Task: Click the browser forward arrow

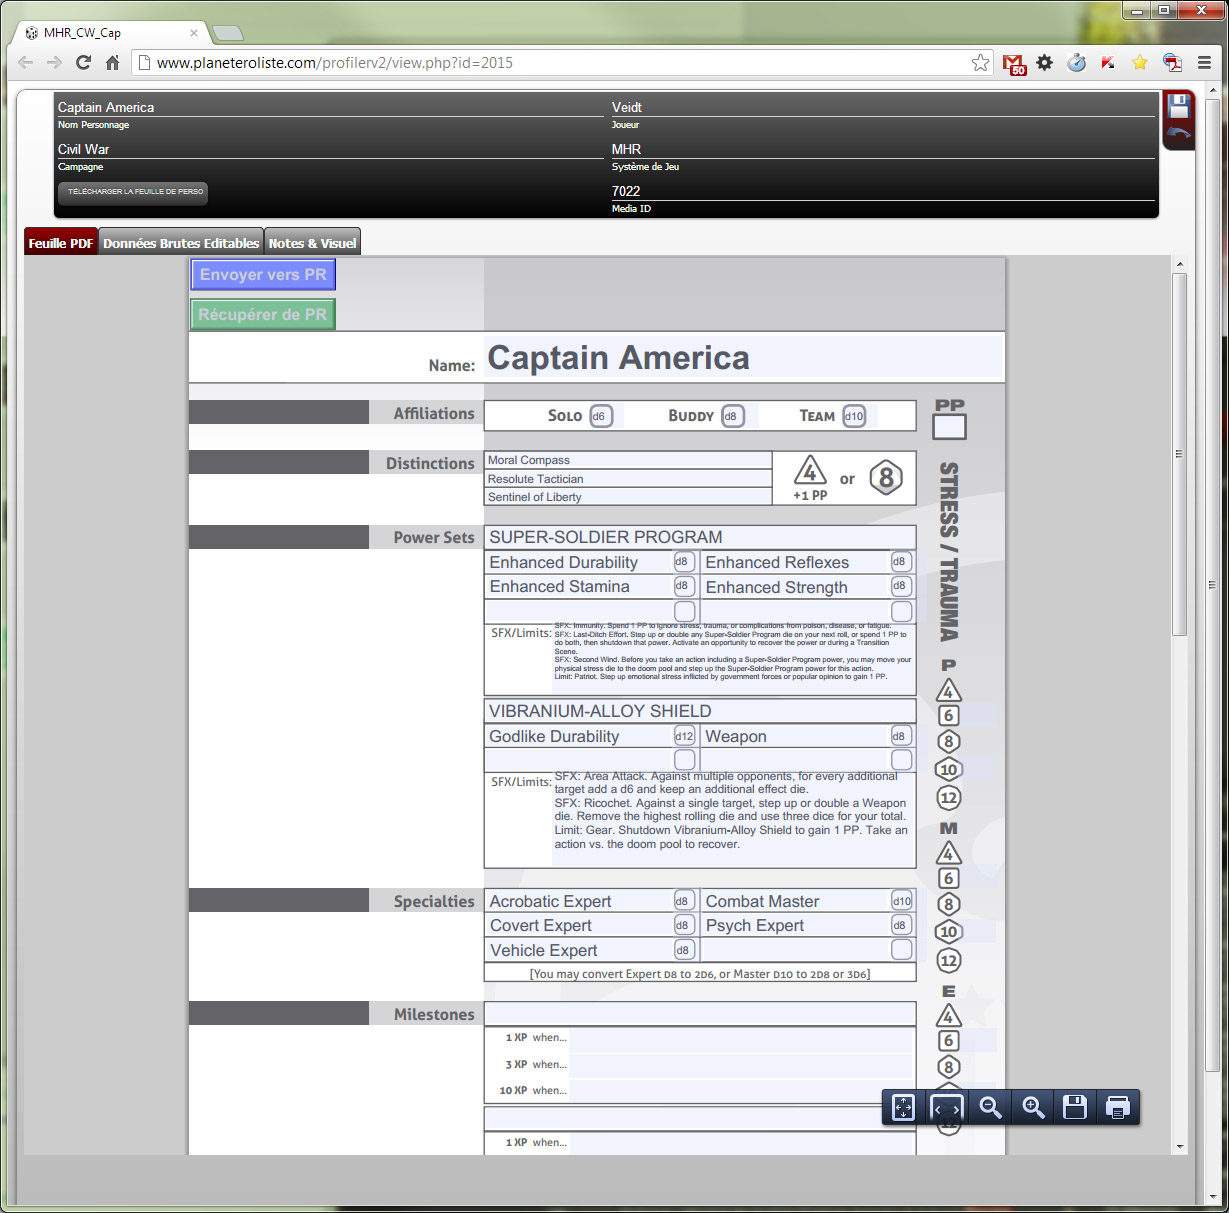Action: [x=55, y=62]
